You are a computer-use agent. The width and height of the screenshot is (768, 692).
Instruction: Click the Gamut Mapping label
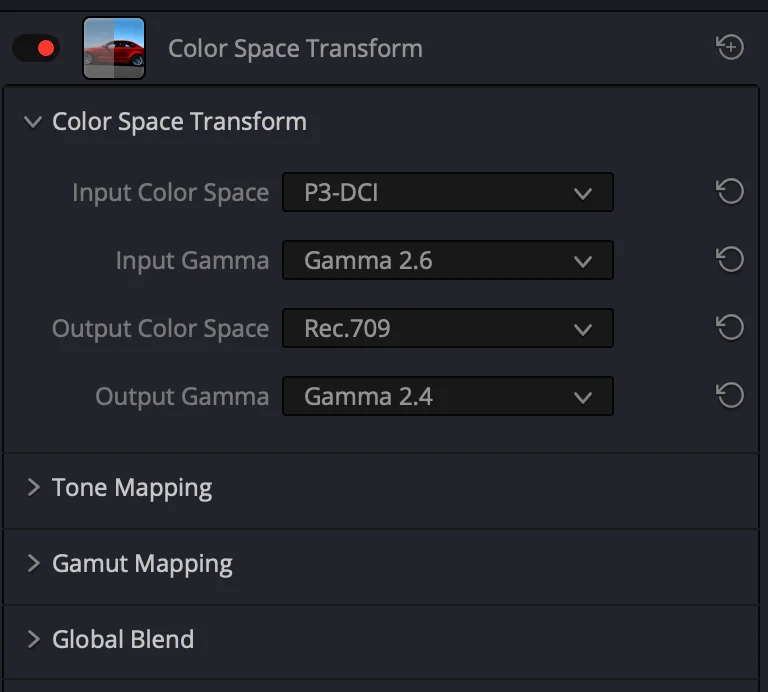(x=142, y=564)
